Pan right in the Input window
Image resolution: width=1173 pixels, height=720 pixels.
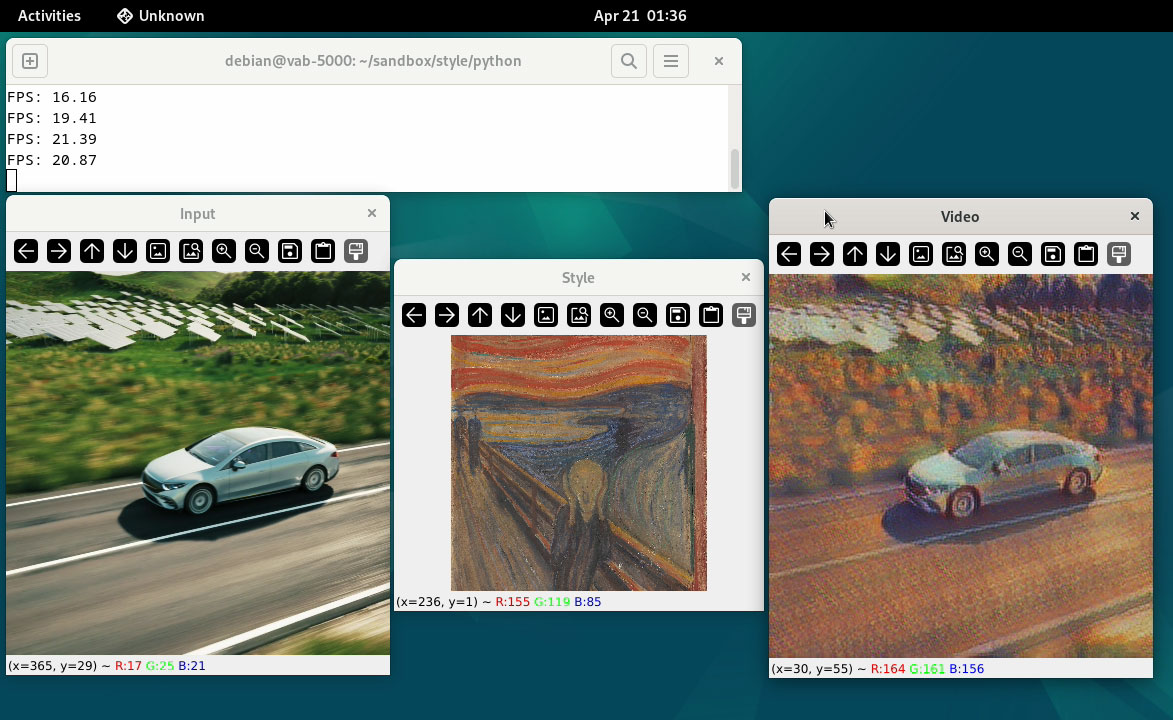coord(59,251)
